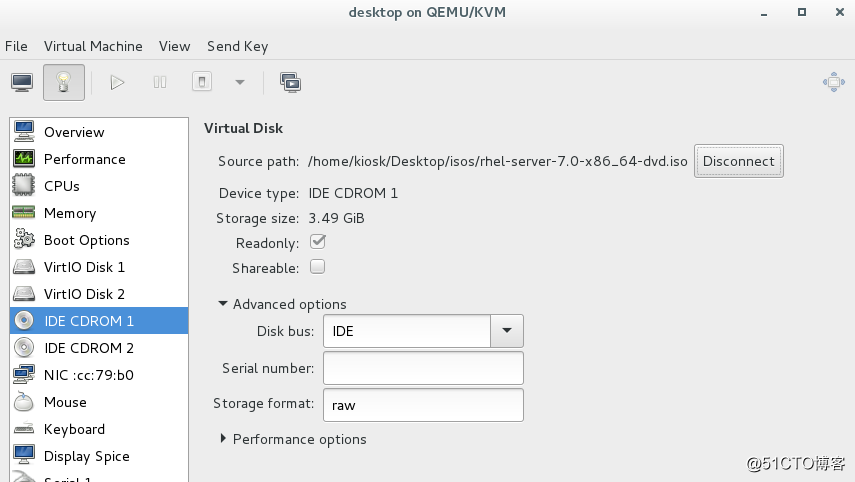
Task: Toggle fullscreen mode icon
Action: pos(834,82)
